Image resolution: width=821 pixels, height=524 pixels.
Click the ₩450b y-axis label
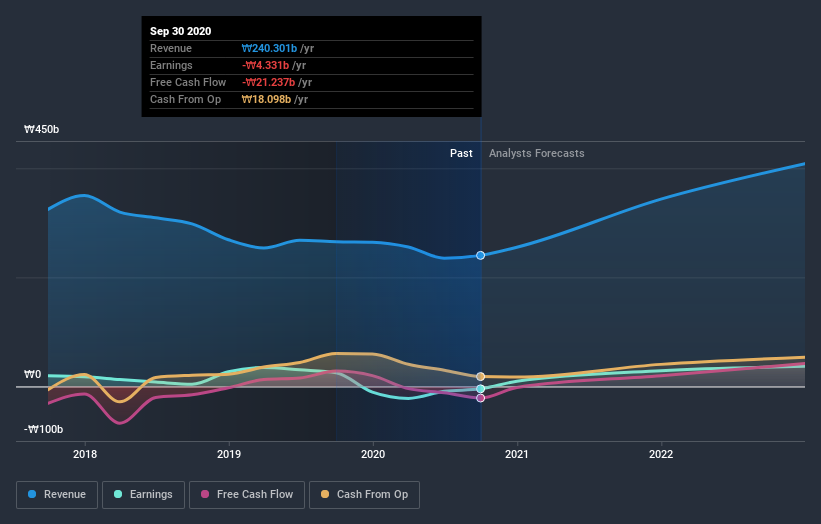[x=41, y=129]
